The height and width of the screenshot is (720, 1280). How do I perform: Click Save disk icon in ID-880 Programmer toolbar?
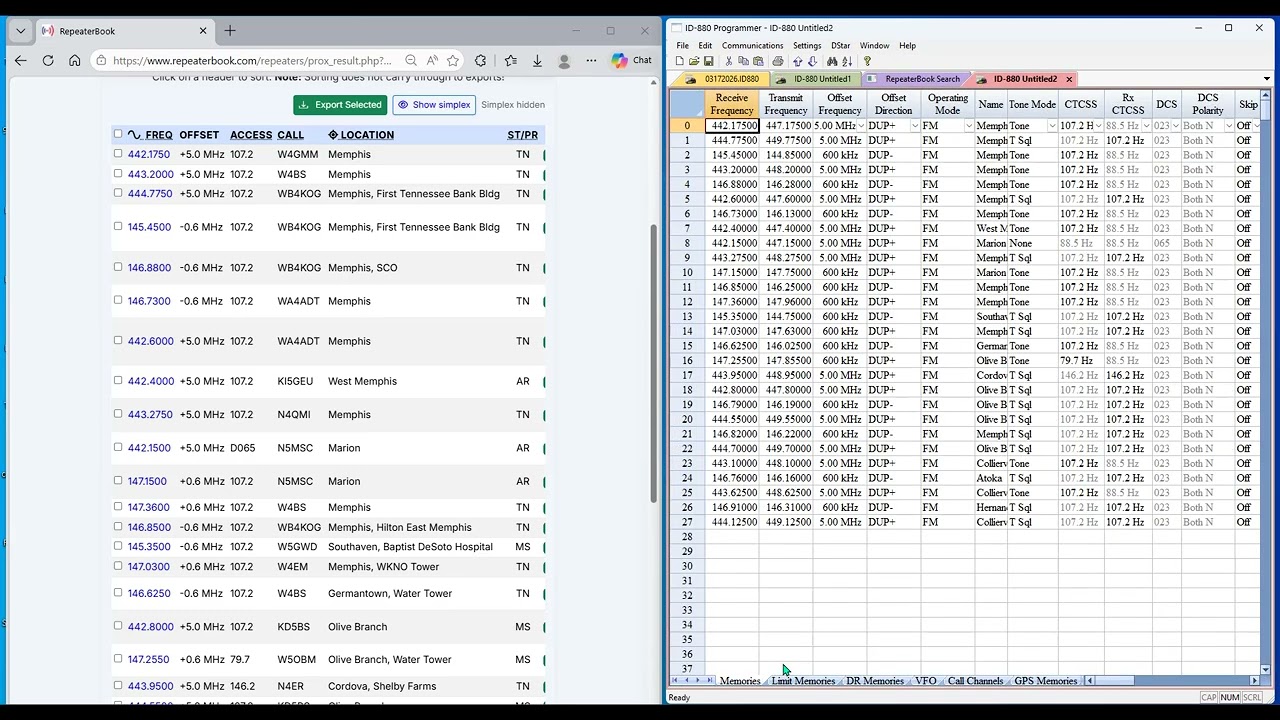708,61
